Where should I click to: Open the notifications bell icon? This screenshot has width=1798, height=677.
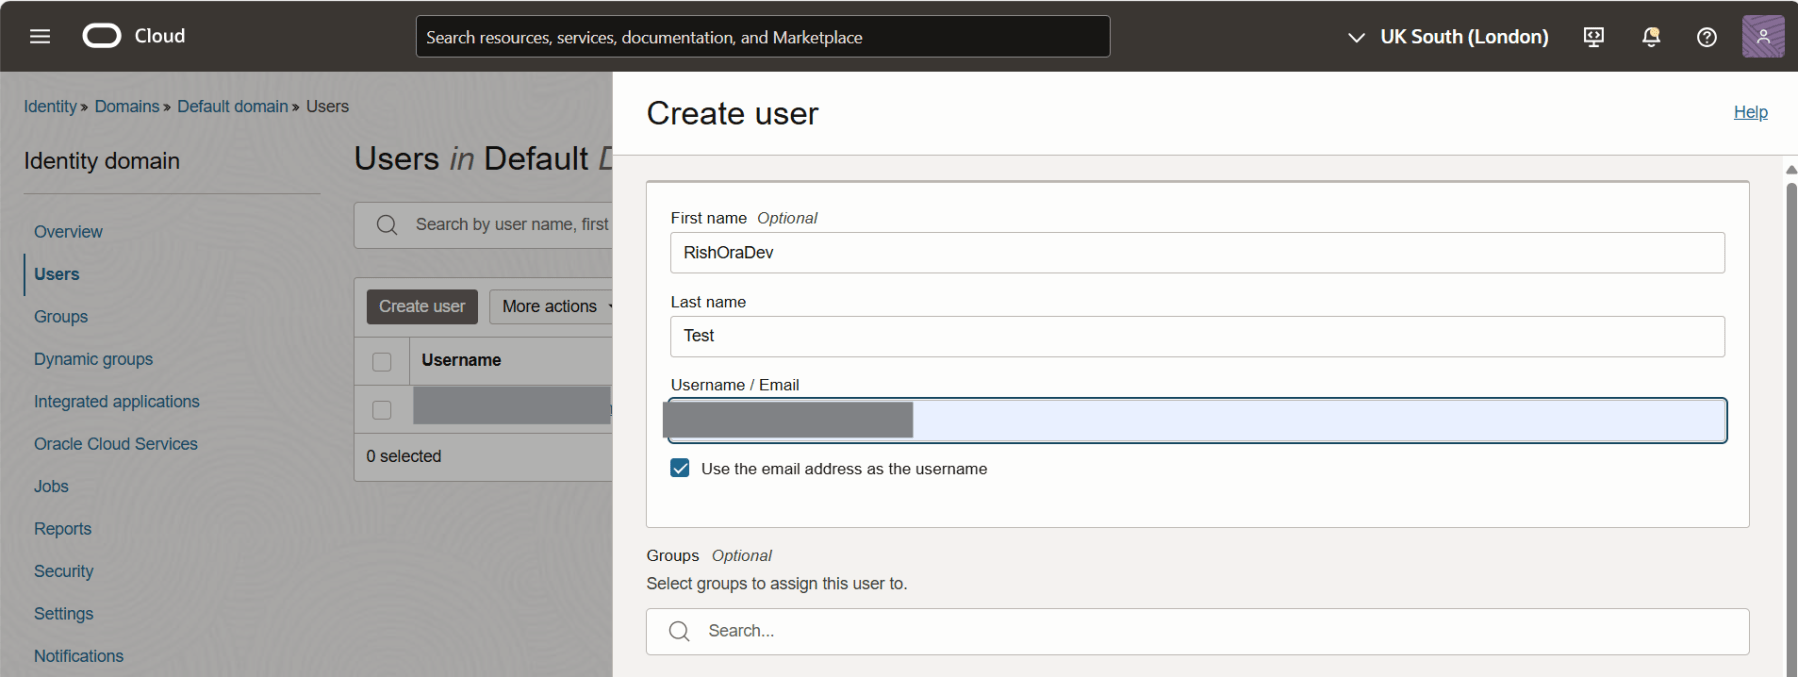point(1650,37)
